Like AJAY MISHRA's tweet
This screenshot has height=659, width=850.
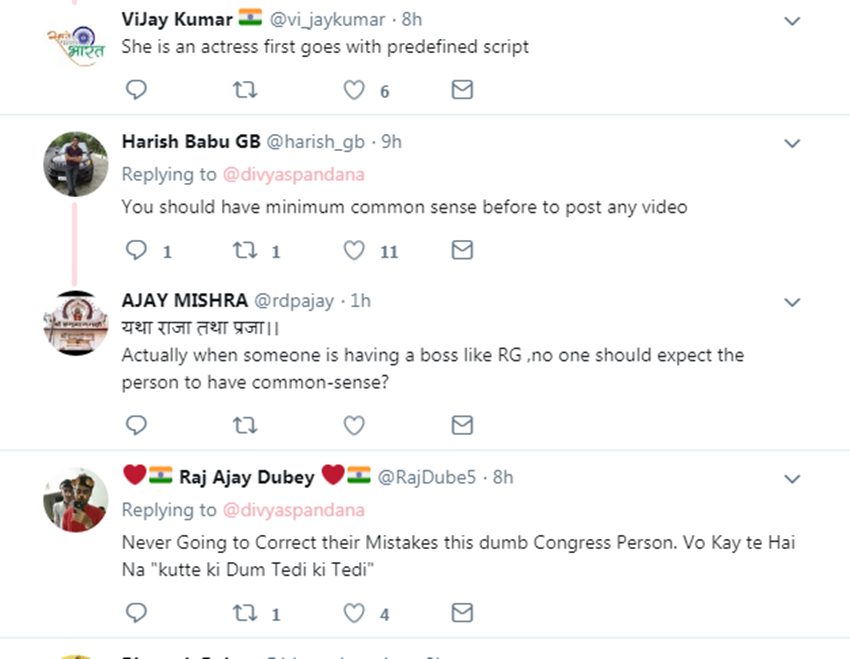[x=354, y=425]
